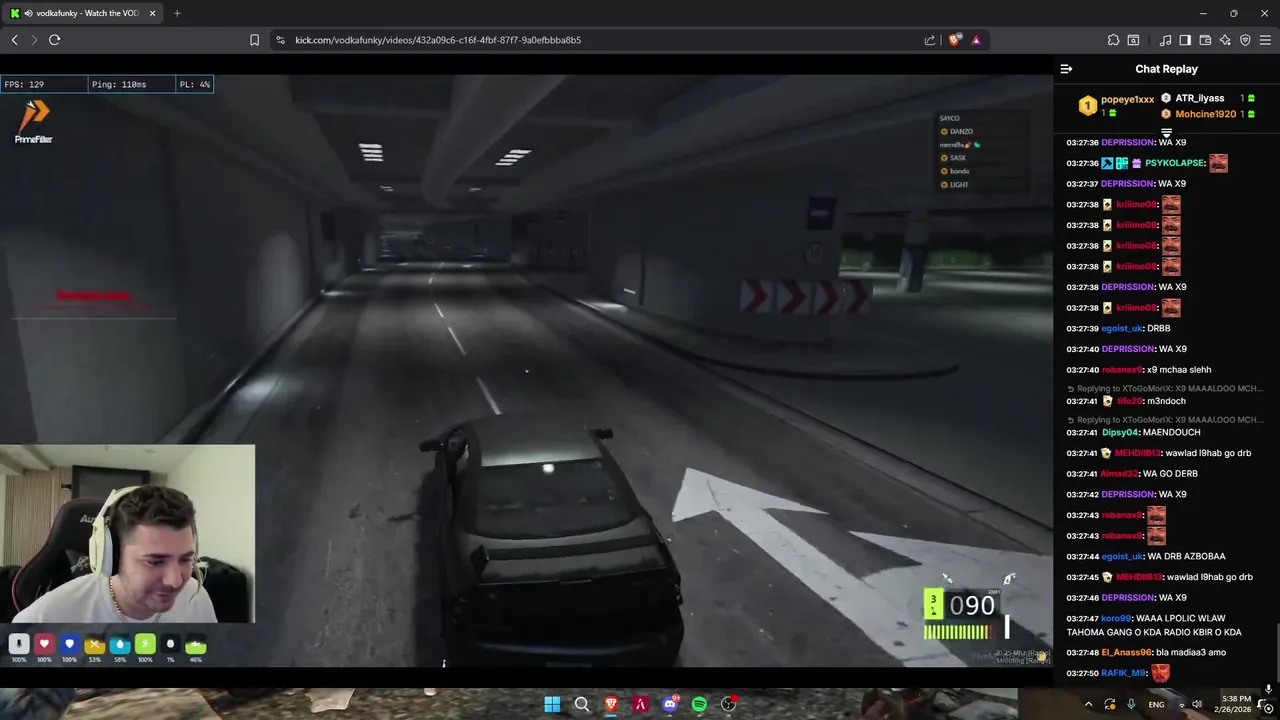1280x720 pixels.
Task: Bookmark this page in the address bar
Action: (x=254, y=40)
